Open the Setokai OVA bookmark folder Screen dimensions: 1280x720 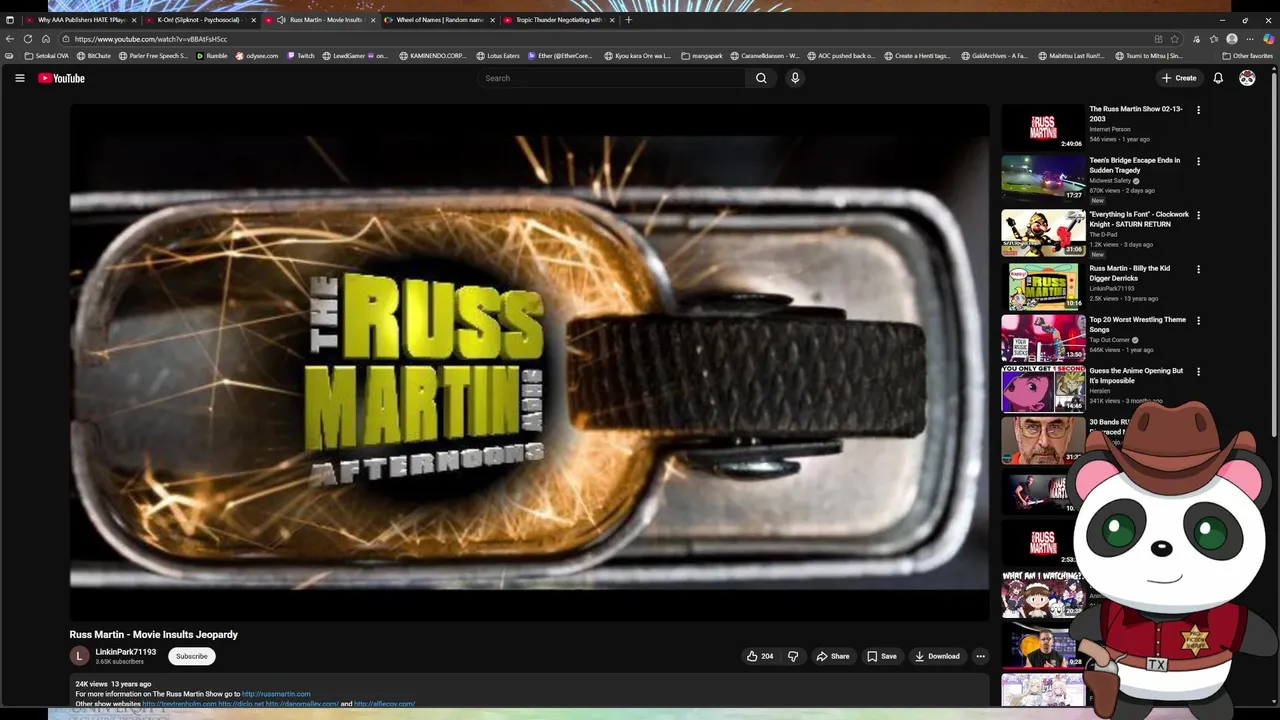pos(47,56)
